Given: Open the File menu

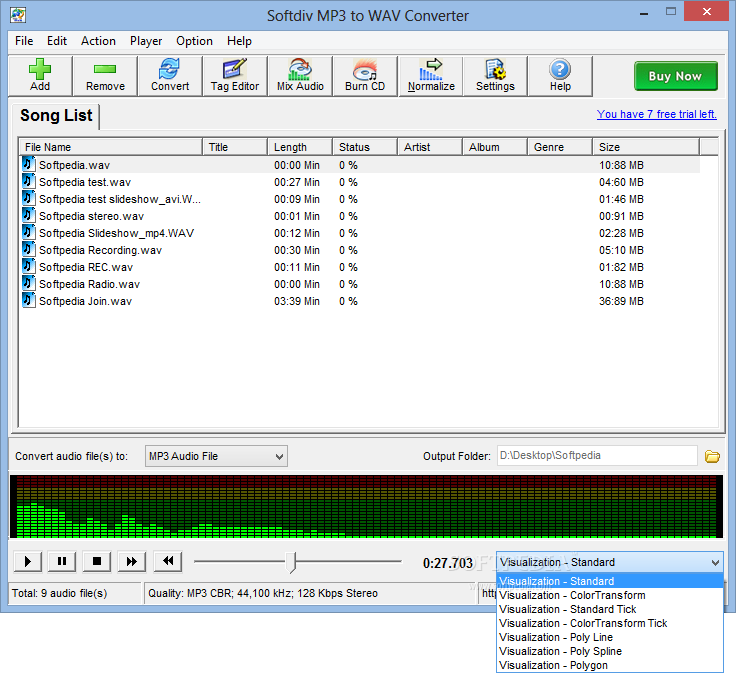Looking at the screenshot, I should click(24, 41).
